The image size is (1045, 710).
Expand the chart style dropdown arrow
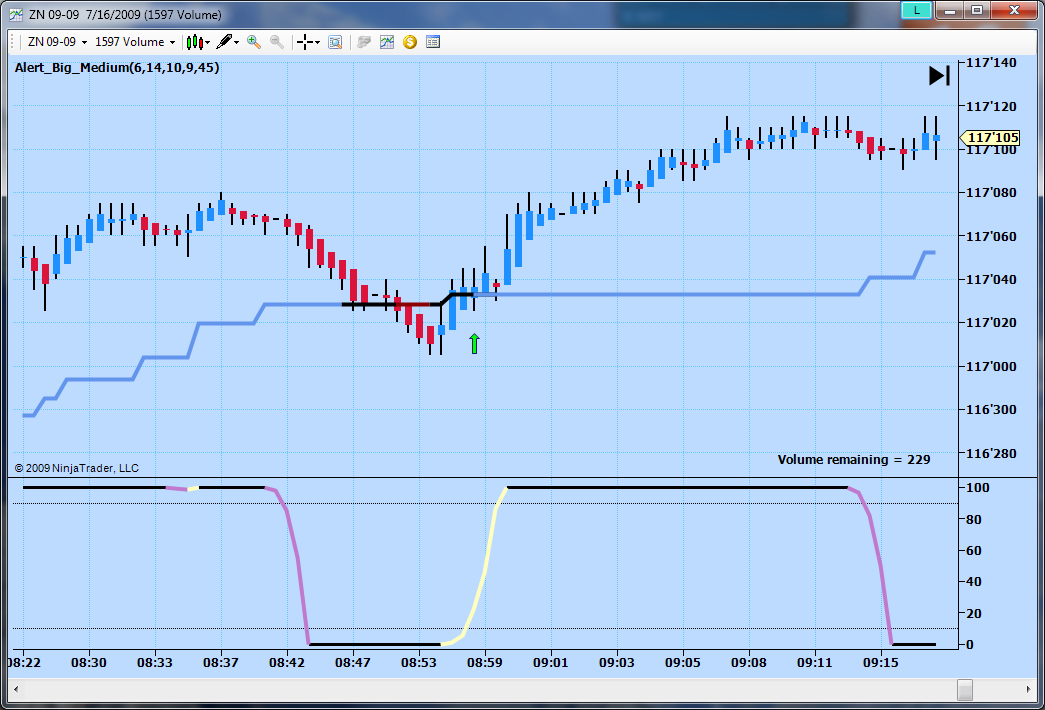(x=208, y=43)
